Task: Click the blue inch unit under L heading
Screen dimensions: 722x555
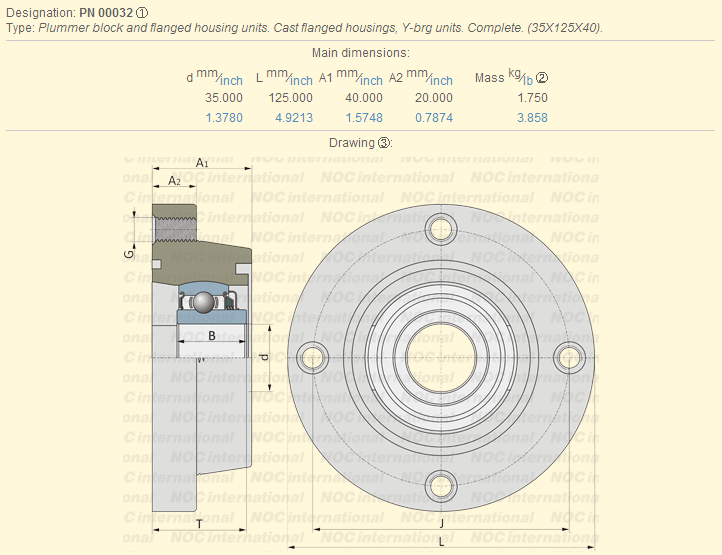Action: coord(302,81)
